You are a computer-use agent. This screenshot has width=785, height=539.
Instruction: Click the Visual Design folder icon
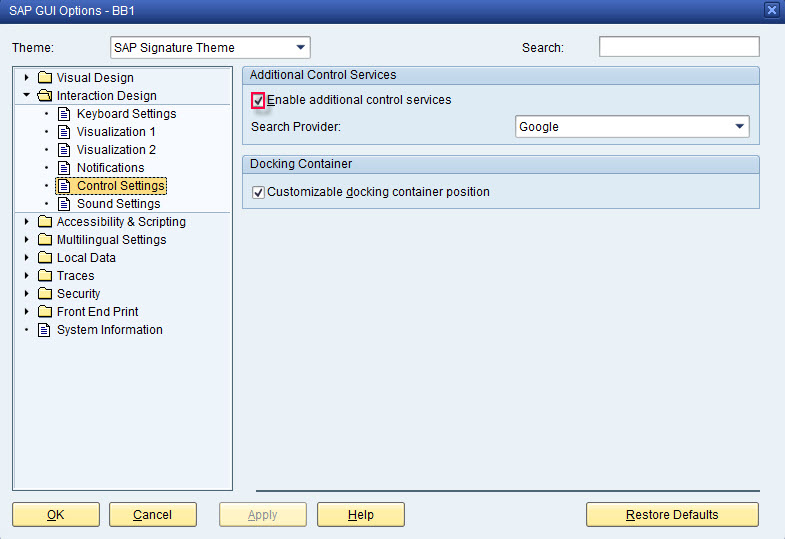[45, 78]
